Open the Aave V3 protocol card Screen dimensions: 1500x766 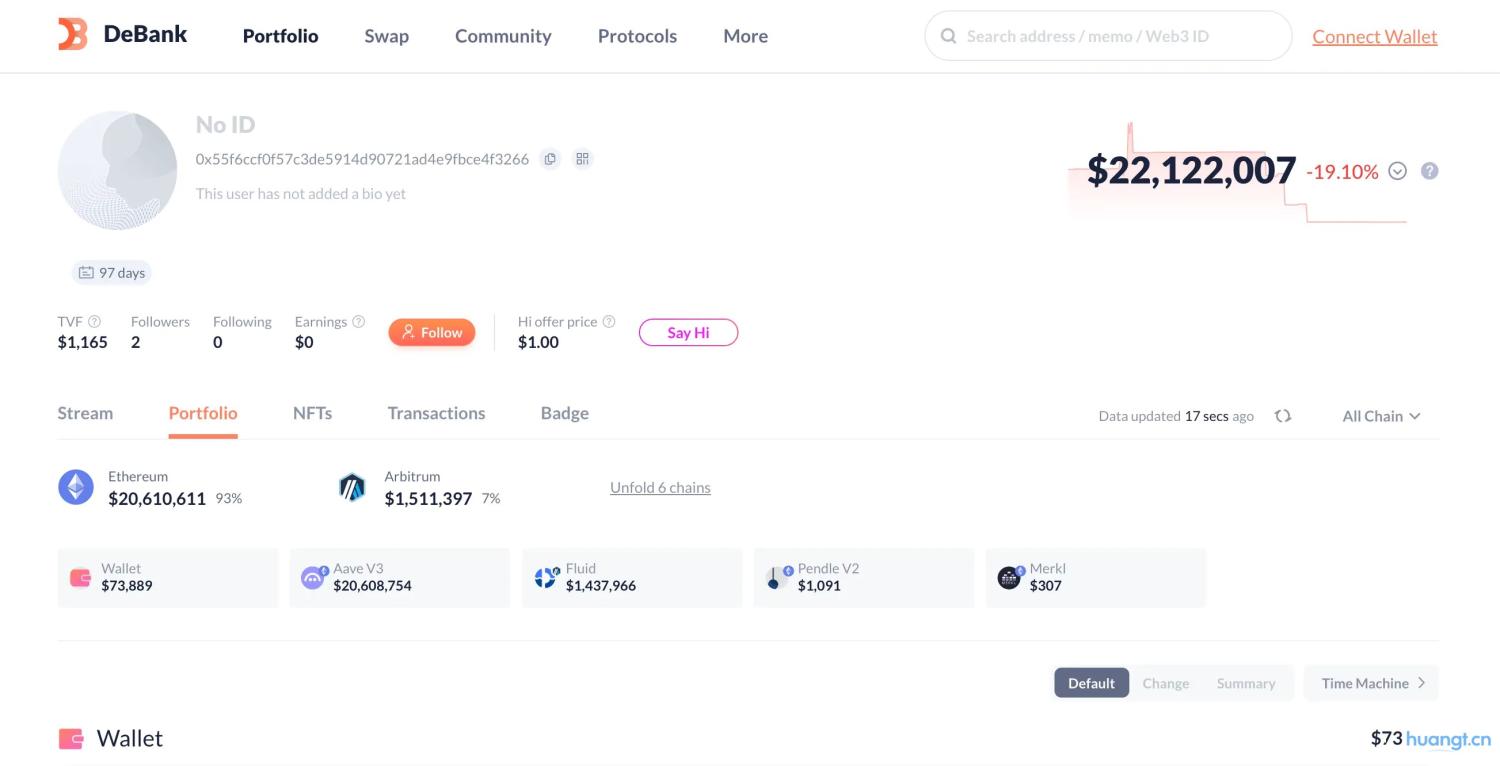(399, 577)
